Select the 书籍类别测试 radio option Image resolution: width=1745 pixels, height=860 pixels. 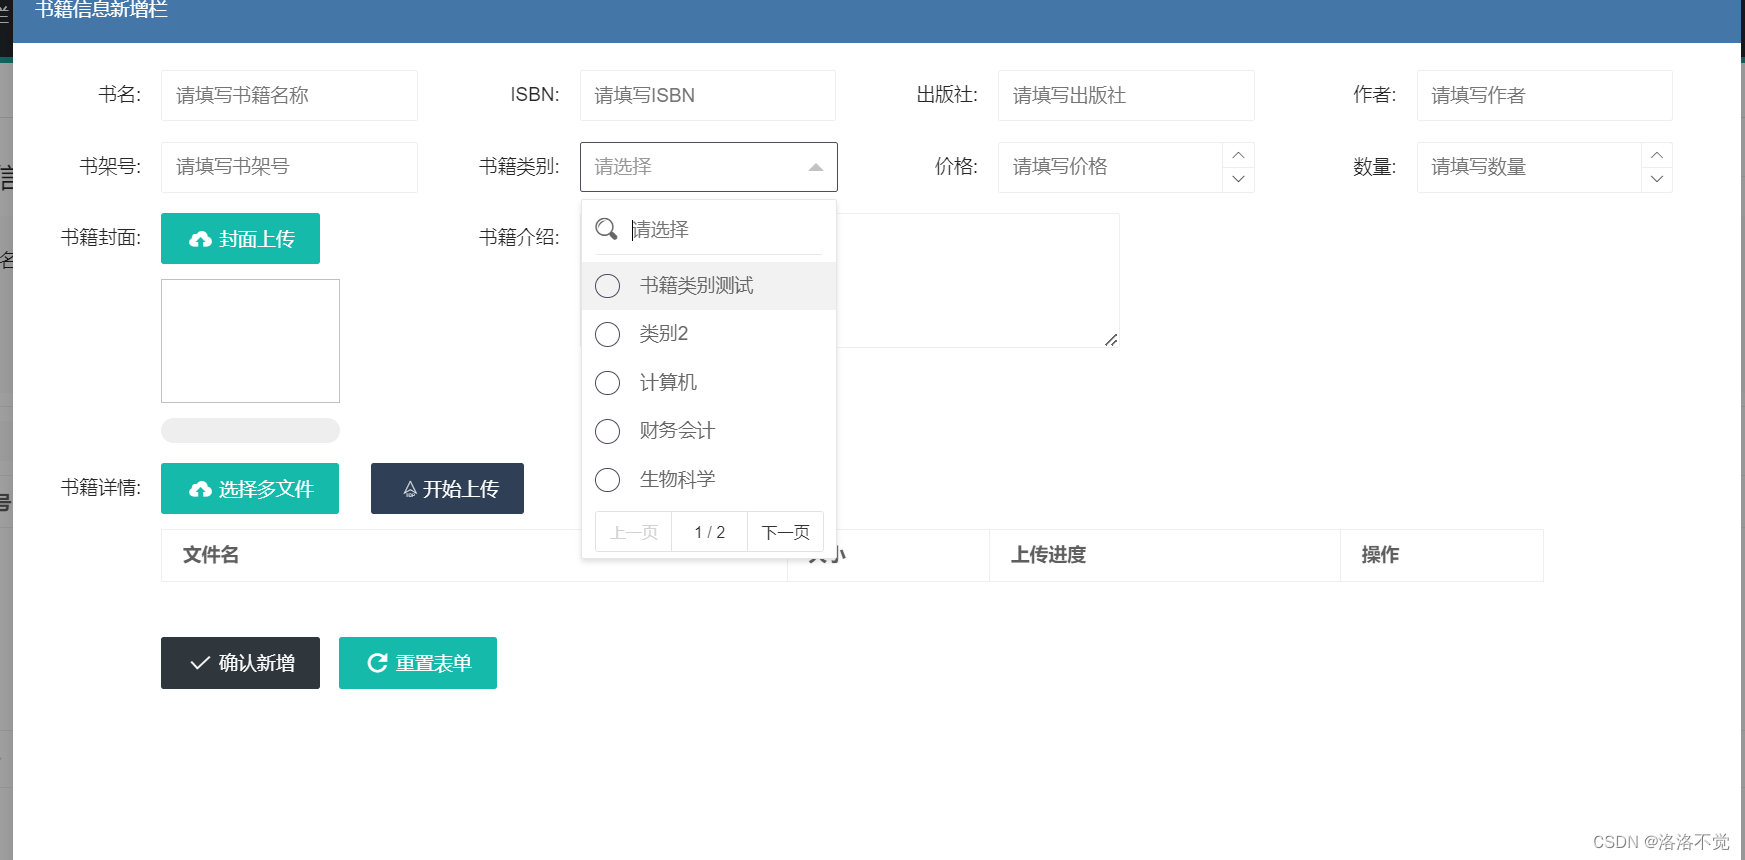607,286
